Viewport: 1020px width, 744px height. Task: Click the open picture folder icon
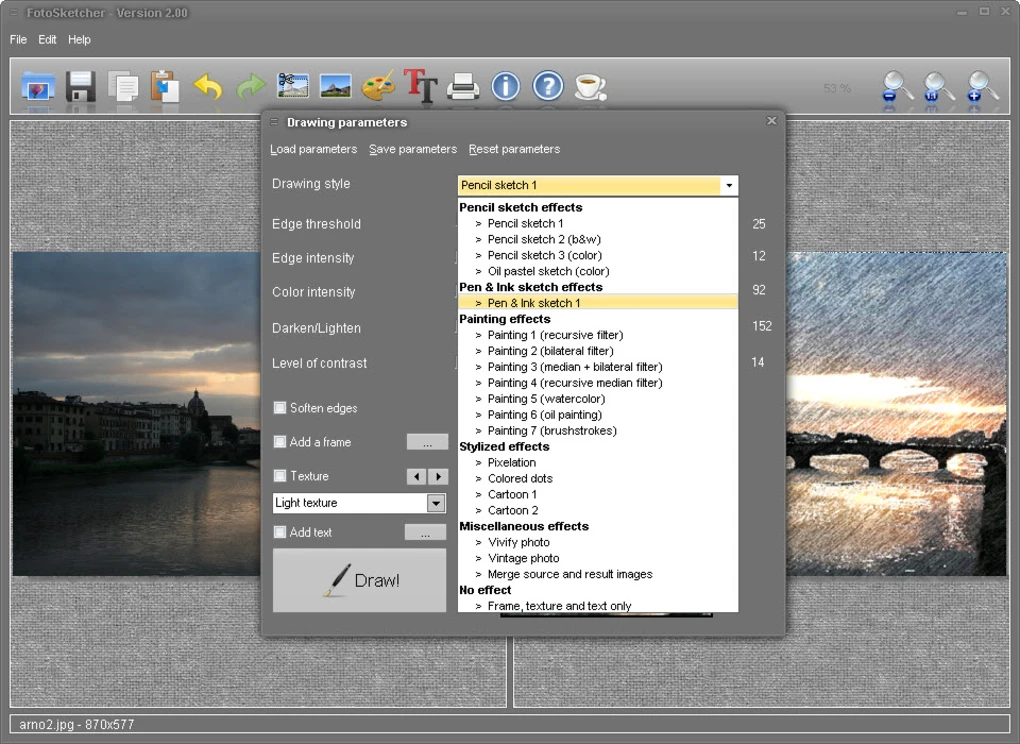click(38, 86)
